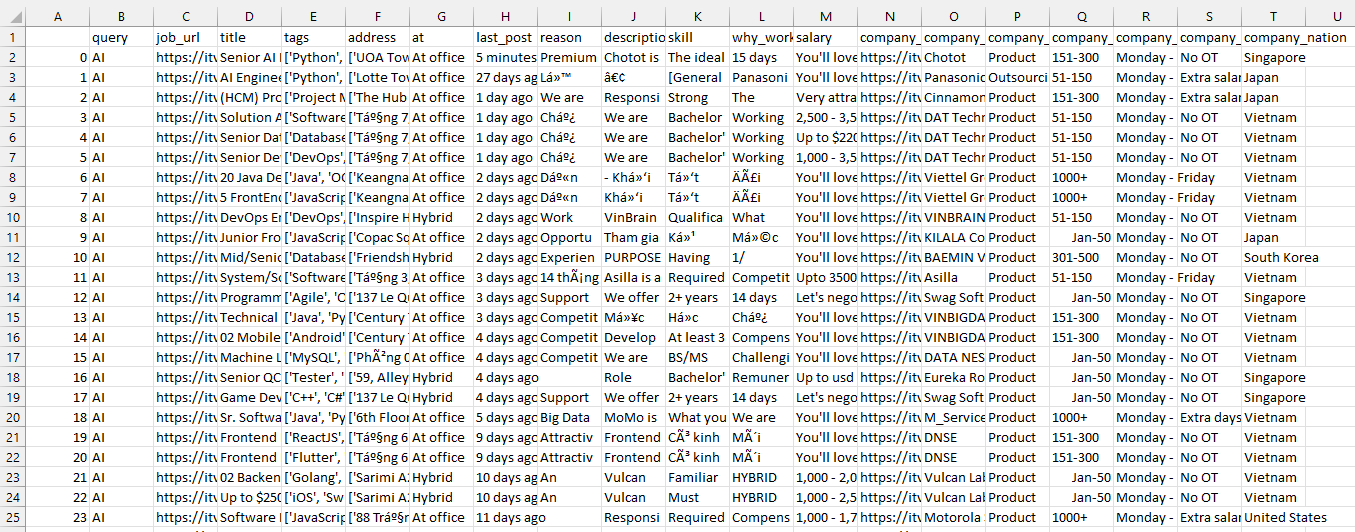Click 'VinBrain' description cell
The image size is (1355, 532).
(633, 217)
